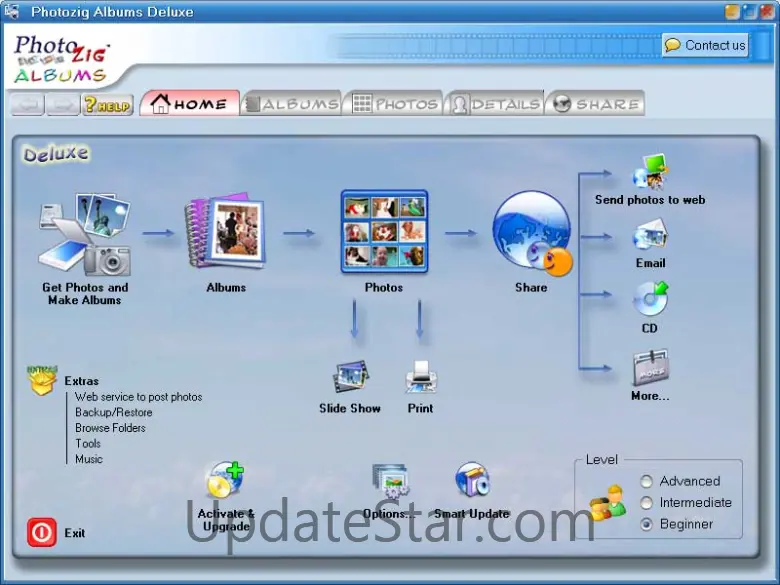Click the red Exit power icon

click(42, 532)
